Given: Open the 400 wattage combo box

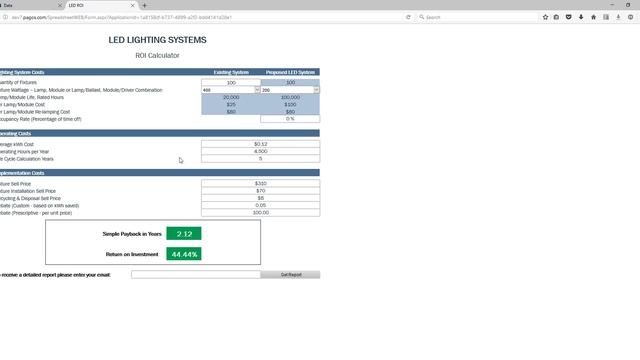Looking at the screenshot, I should tap(231, 90).
